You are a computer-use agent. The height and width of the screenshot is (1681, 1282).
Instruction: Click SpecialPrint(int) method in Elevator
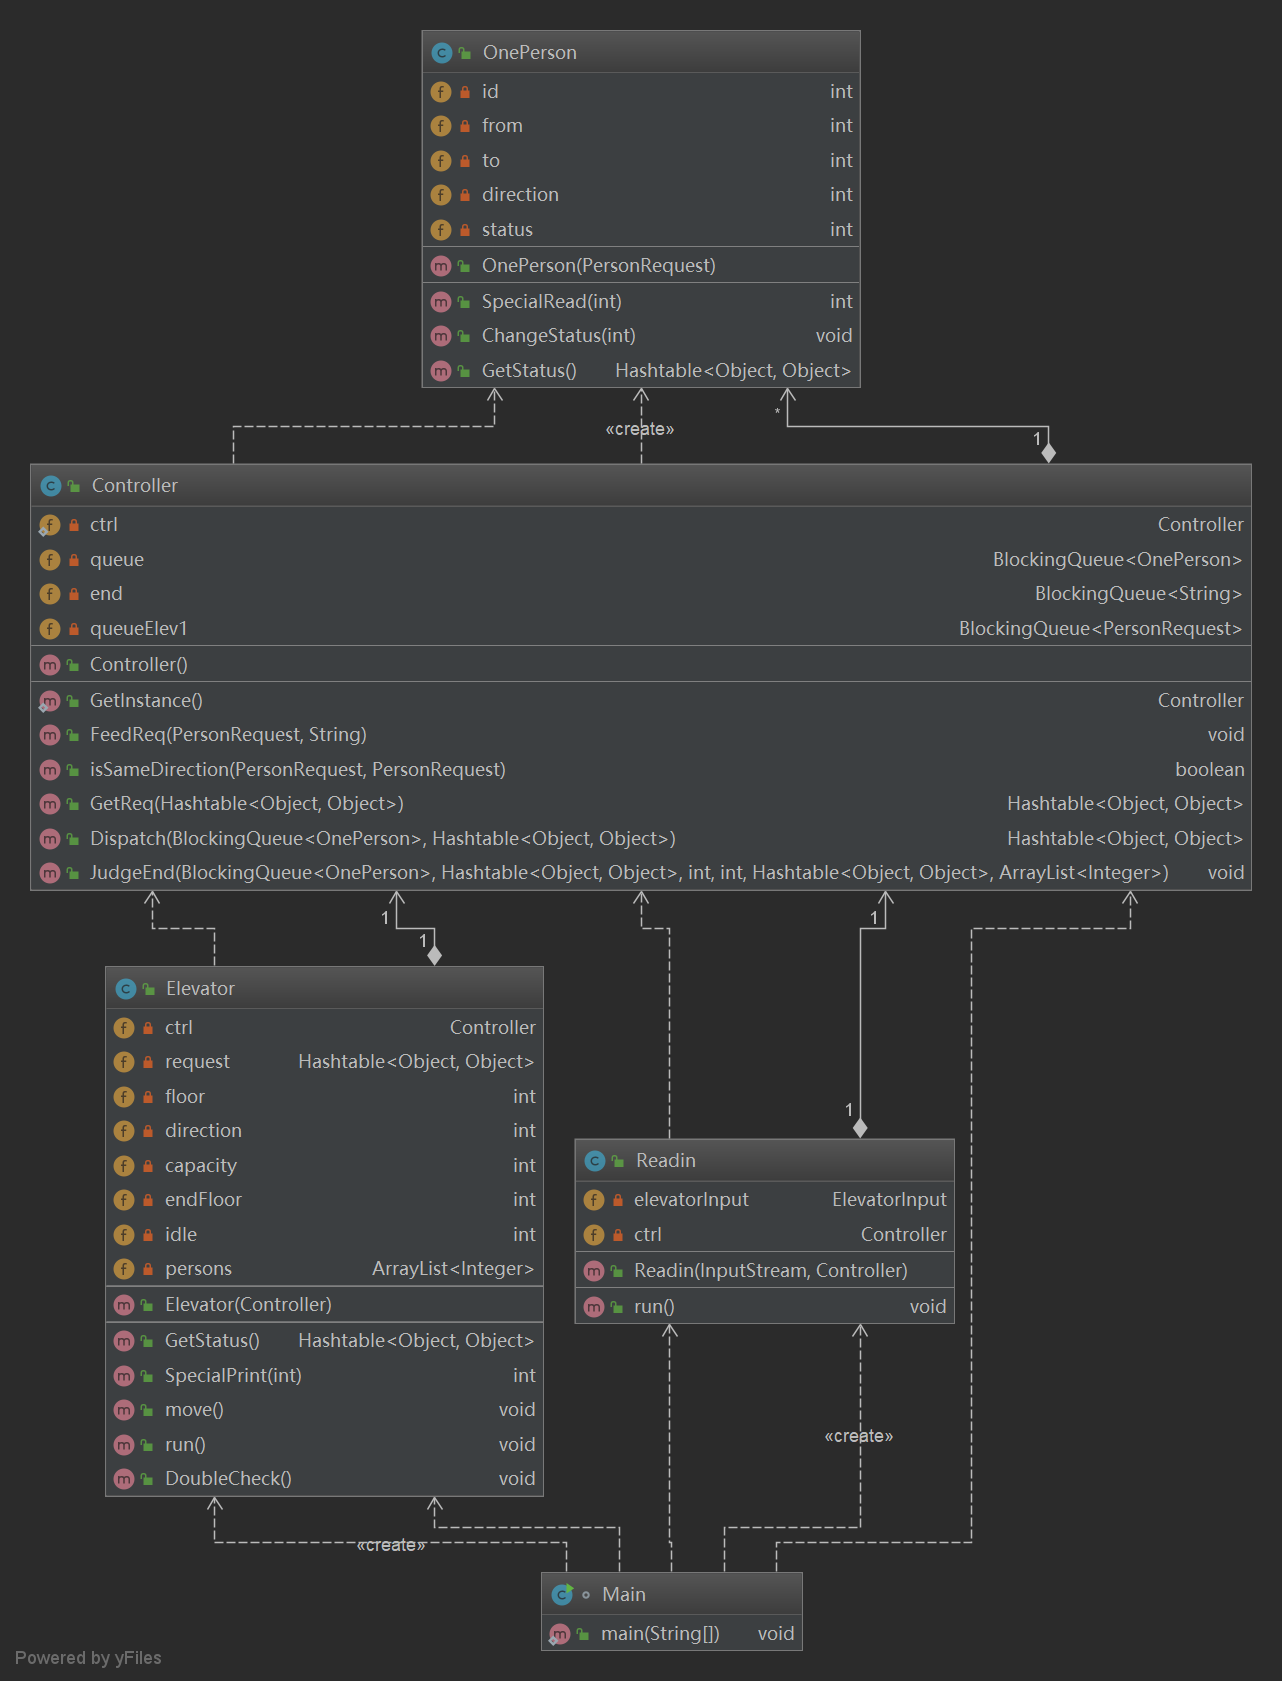(x=233, y=1375)
